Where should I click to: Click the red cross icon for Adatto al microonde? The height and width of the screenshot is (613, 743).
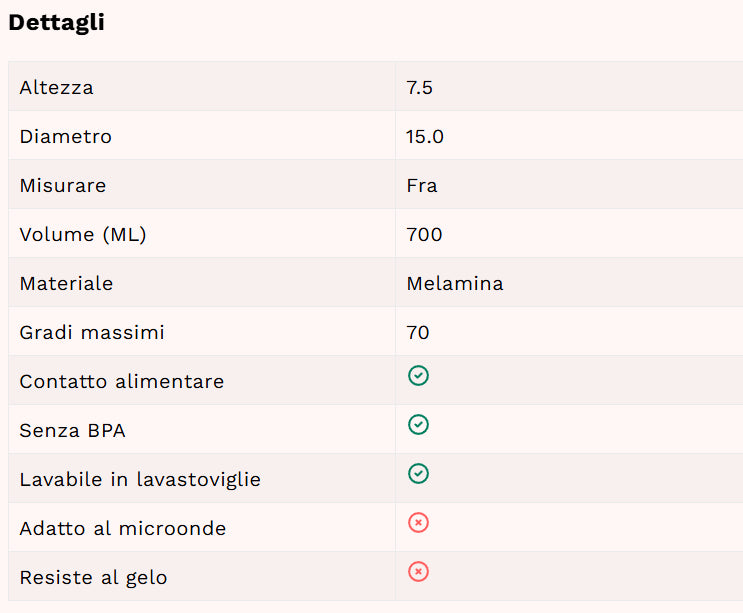(418, 523)
